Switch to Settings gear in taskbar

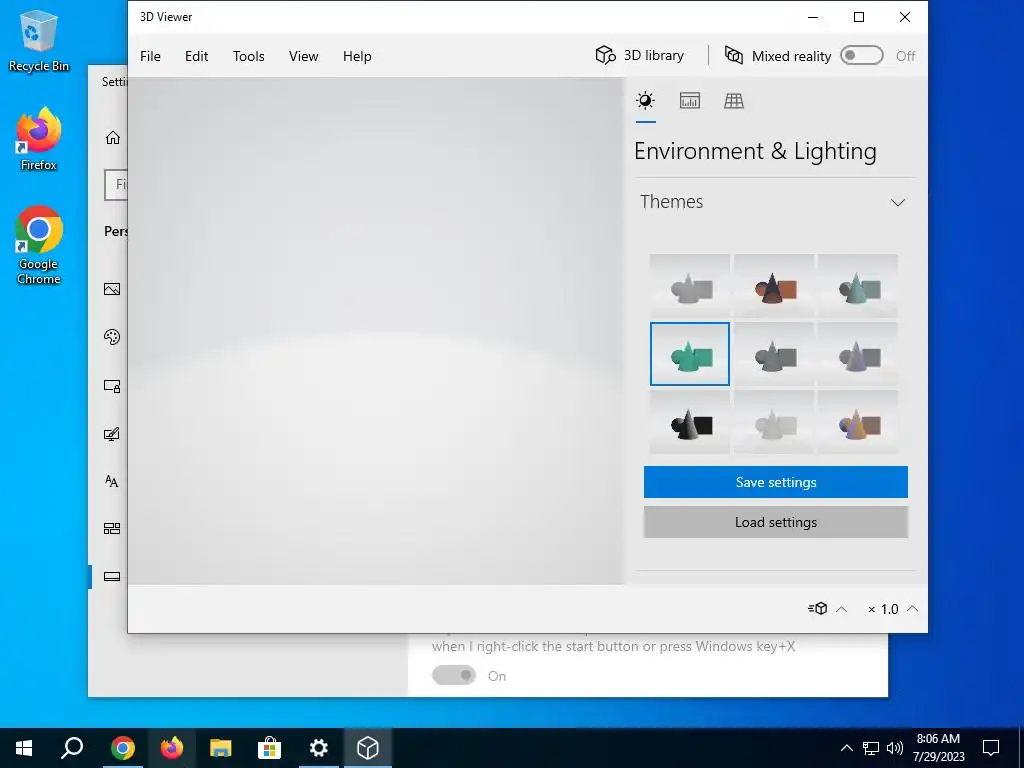tap(319, 748)
